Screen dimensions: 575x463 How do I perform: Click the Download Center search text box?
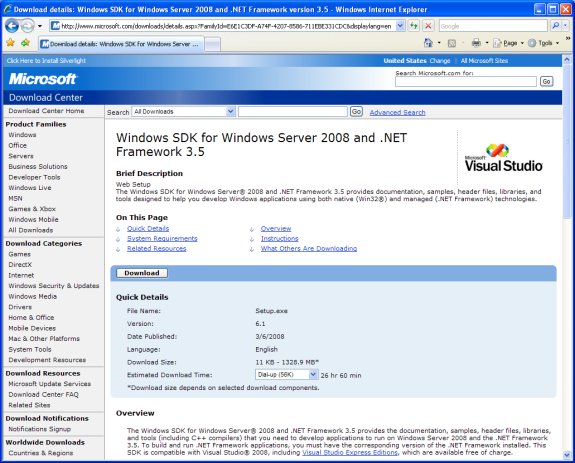[x=293, y=111]
